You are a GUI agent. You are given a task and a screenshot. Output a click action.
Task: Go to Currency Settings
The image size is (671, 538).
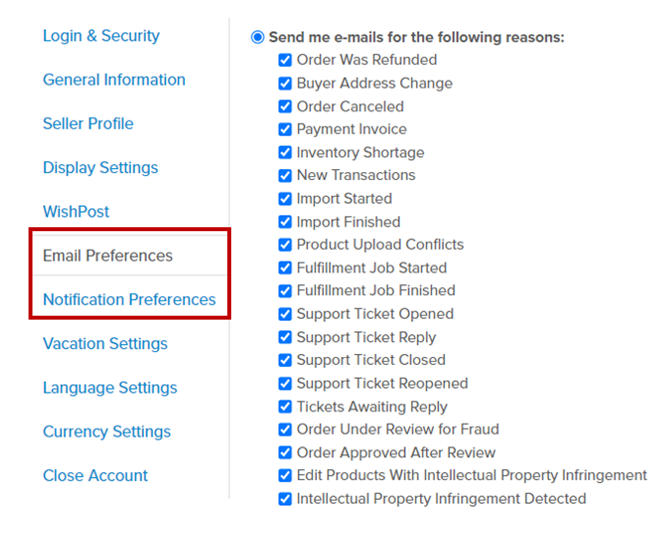(x=106, y=432)
